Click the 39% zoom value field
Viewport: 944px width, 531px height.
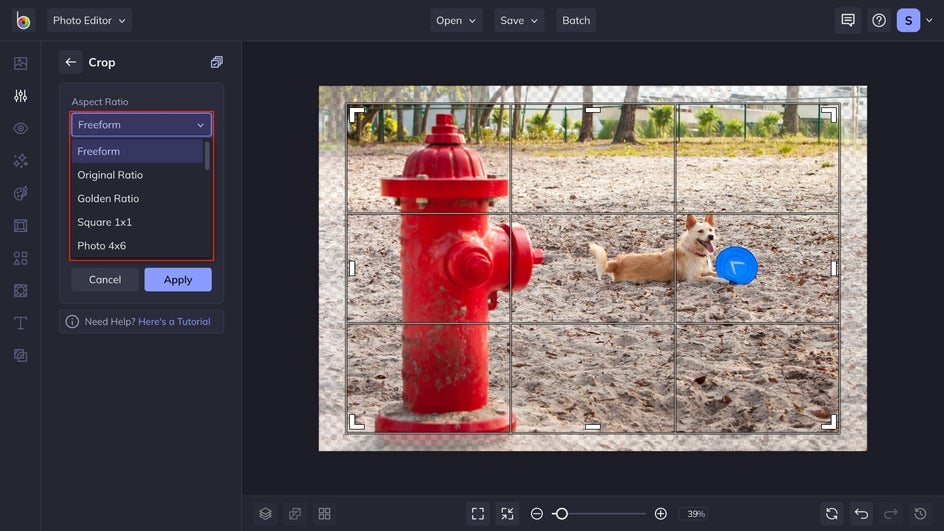click(696, 514)
